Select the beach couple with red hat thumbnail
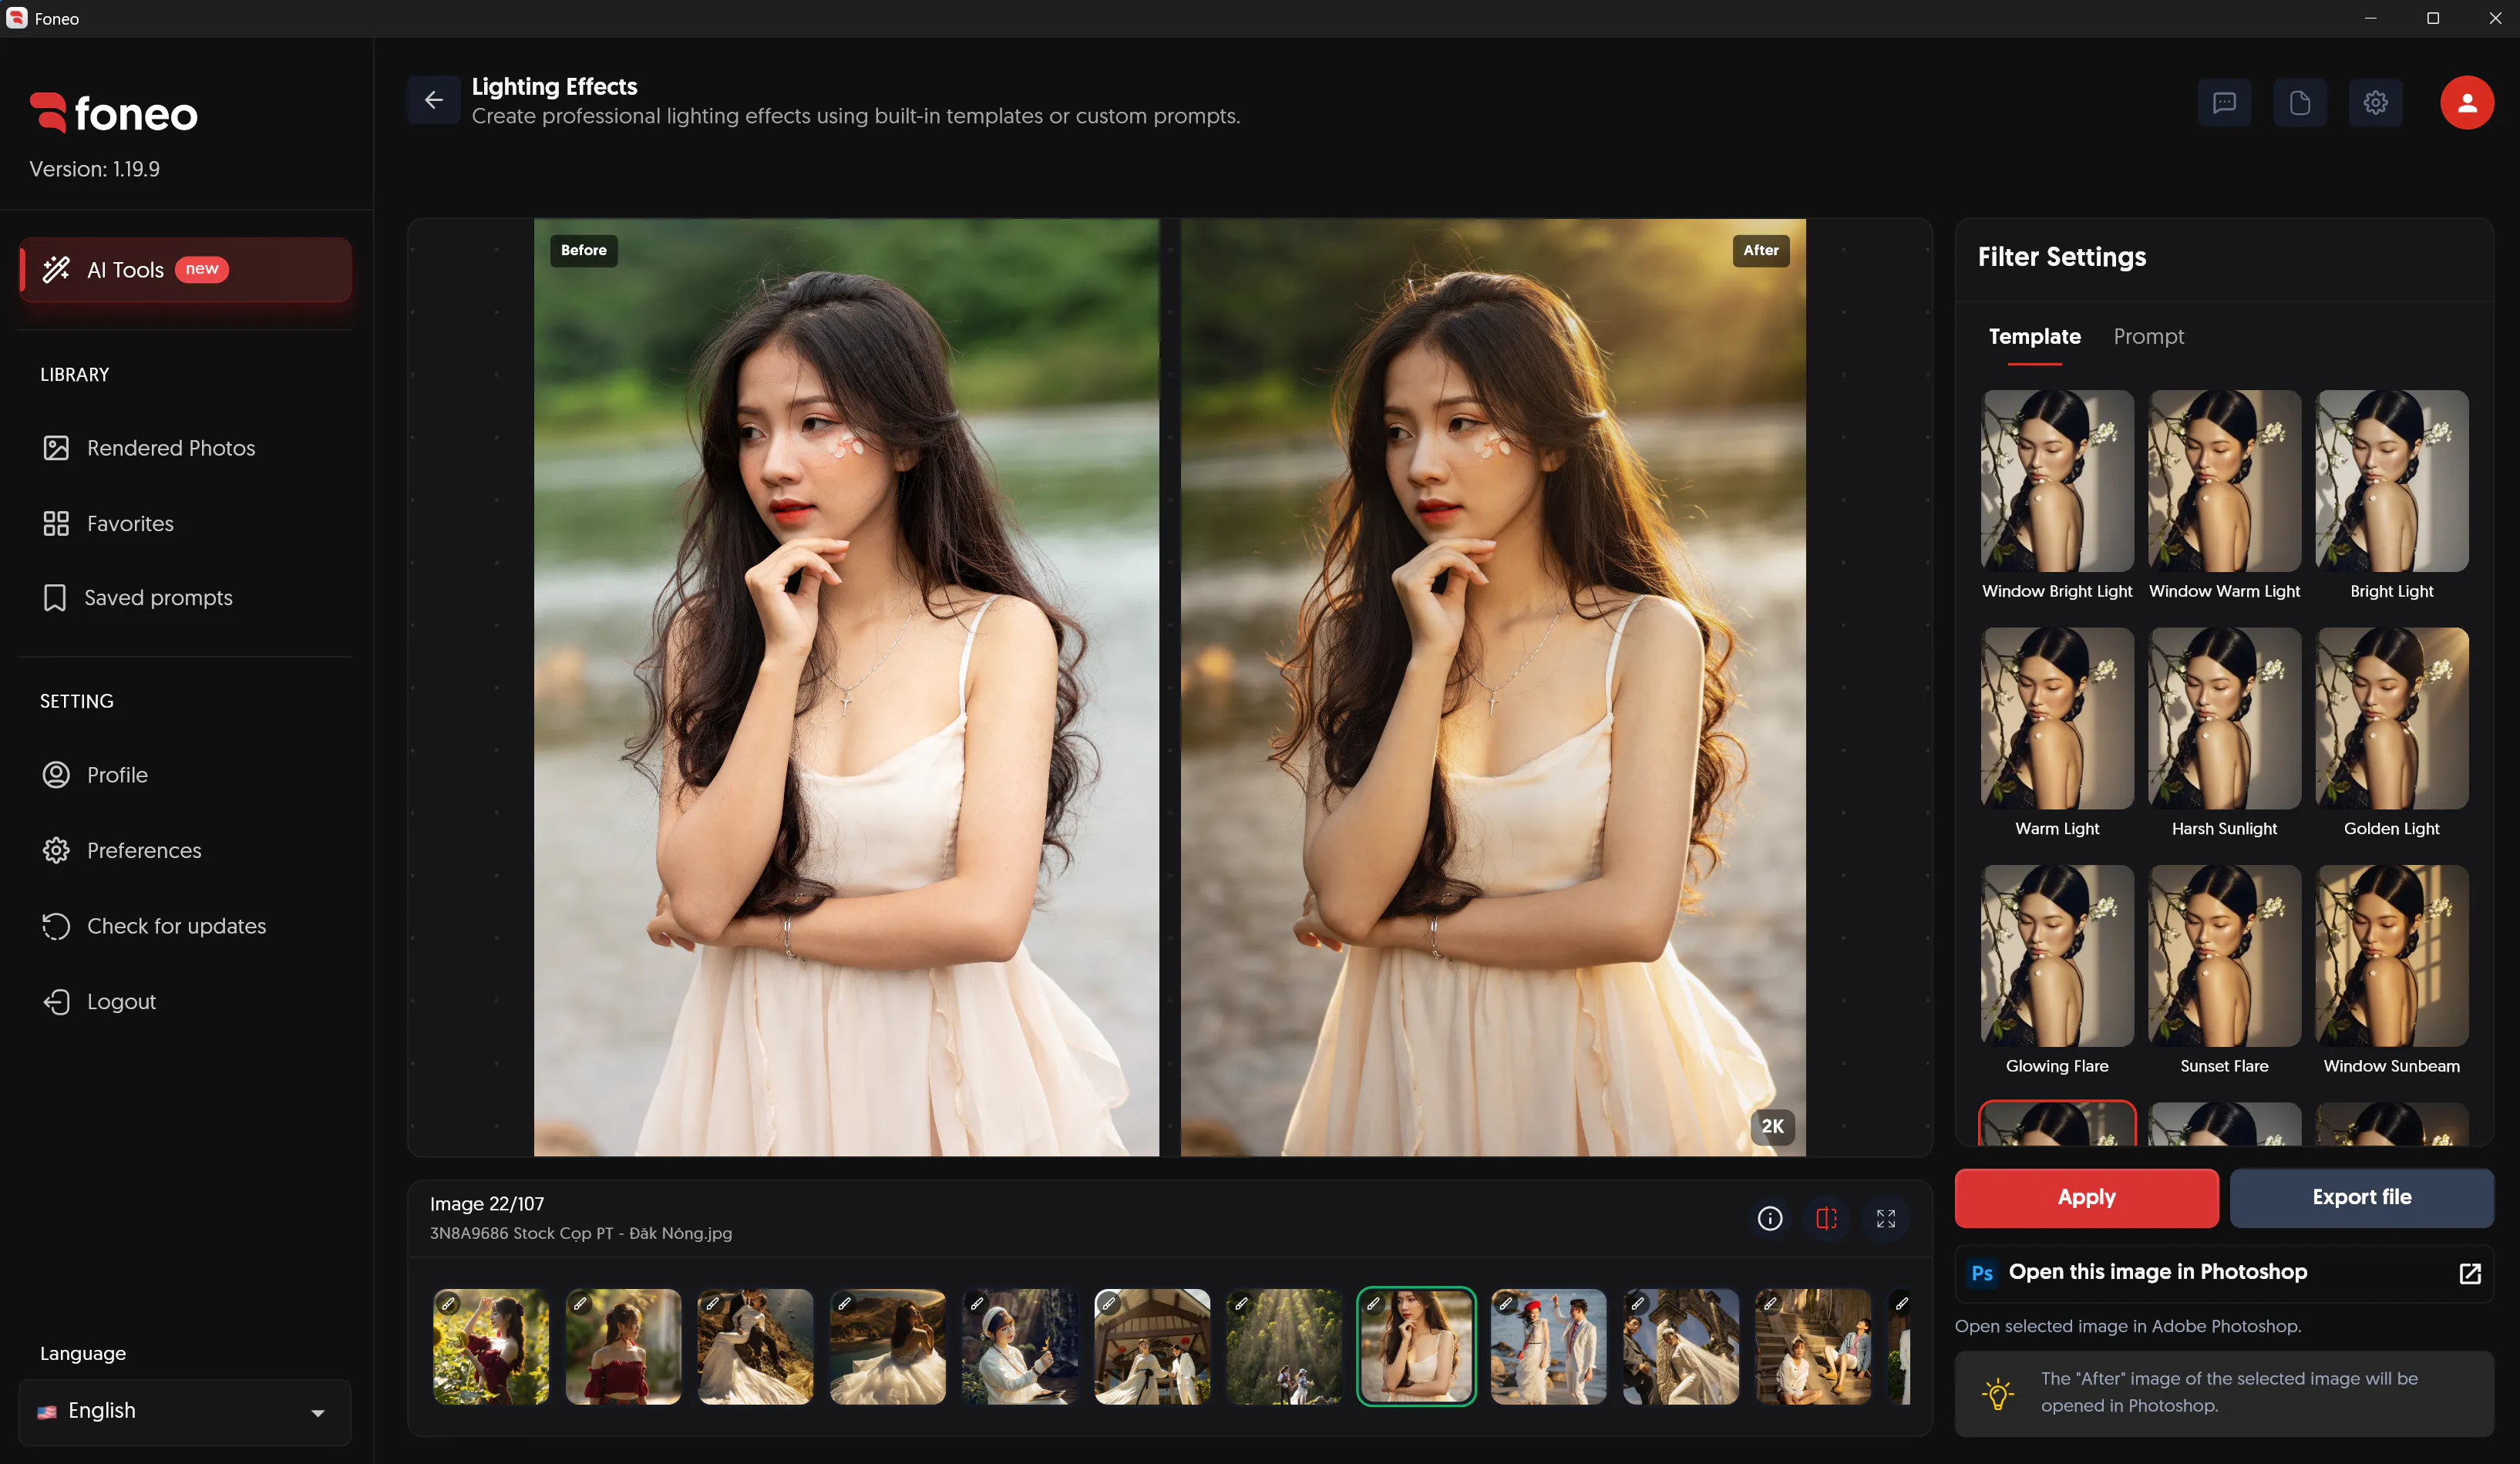 [x=1548, y=1347]
